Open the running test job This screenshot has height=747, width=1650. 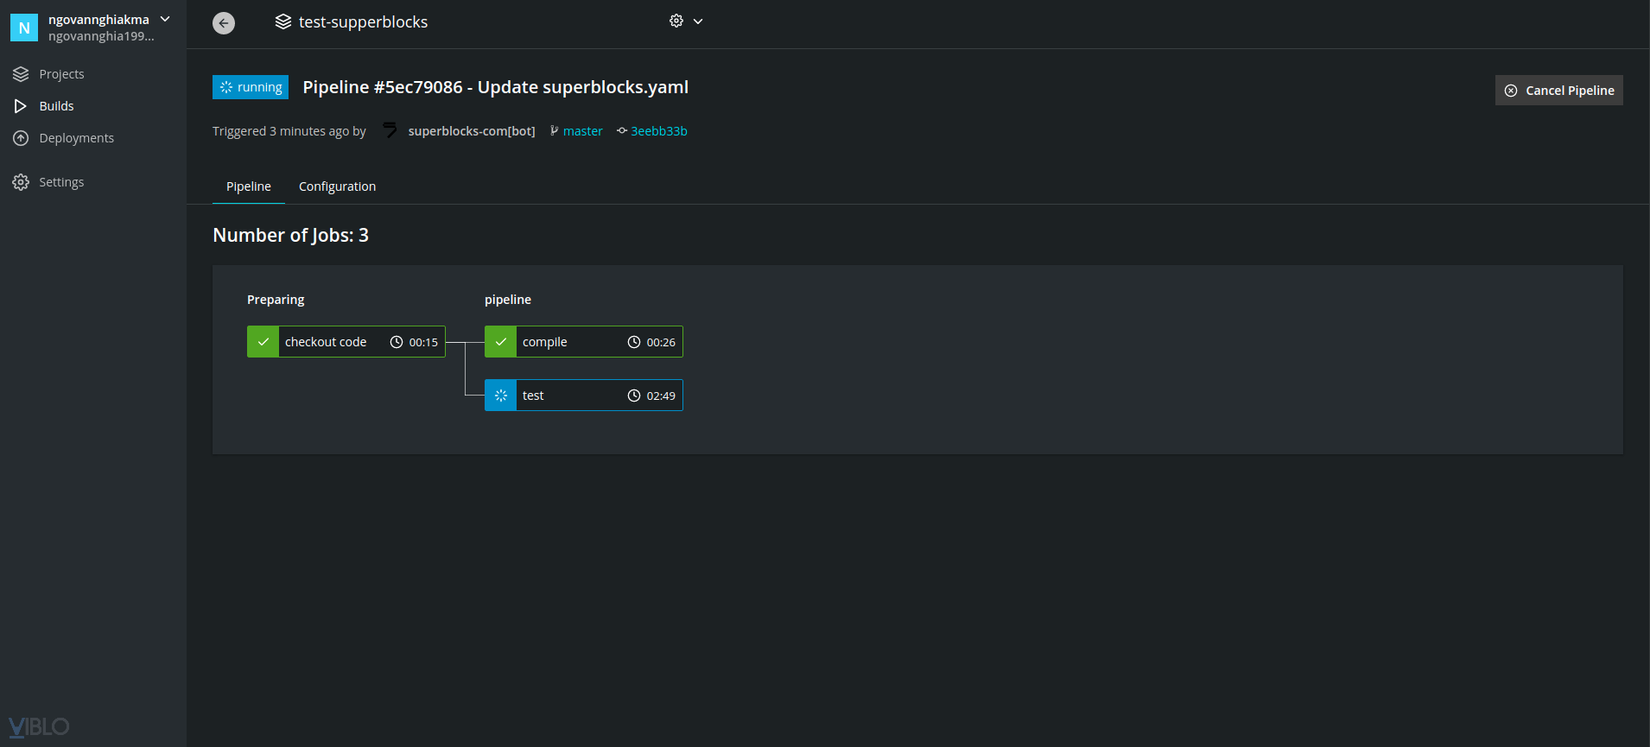[x=584, y=395]
